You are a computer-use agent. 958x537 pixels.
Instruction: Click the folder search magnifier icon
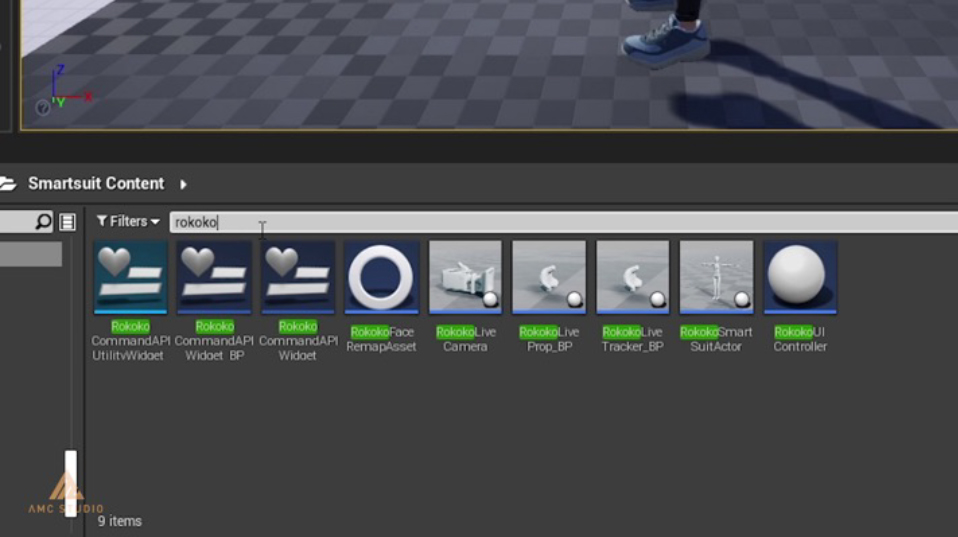(43, 221)
